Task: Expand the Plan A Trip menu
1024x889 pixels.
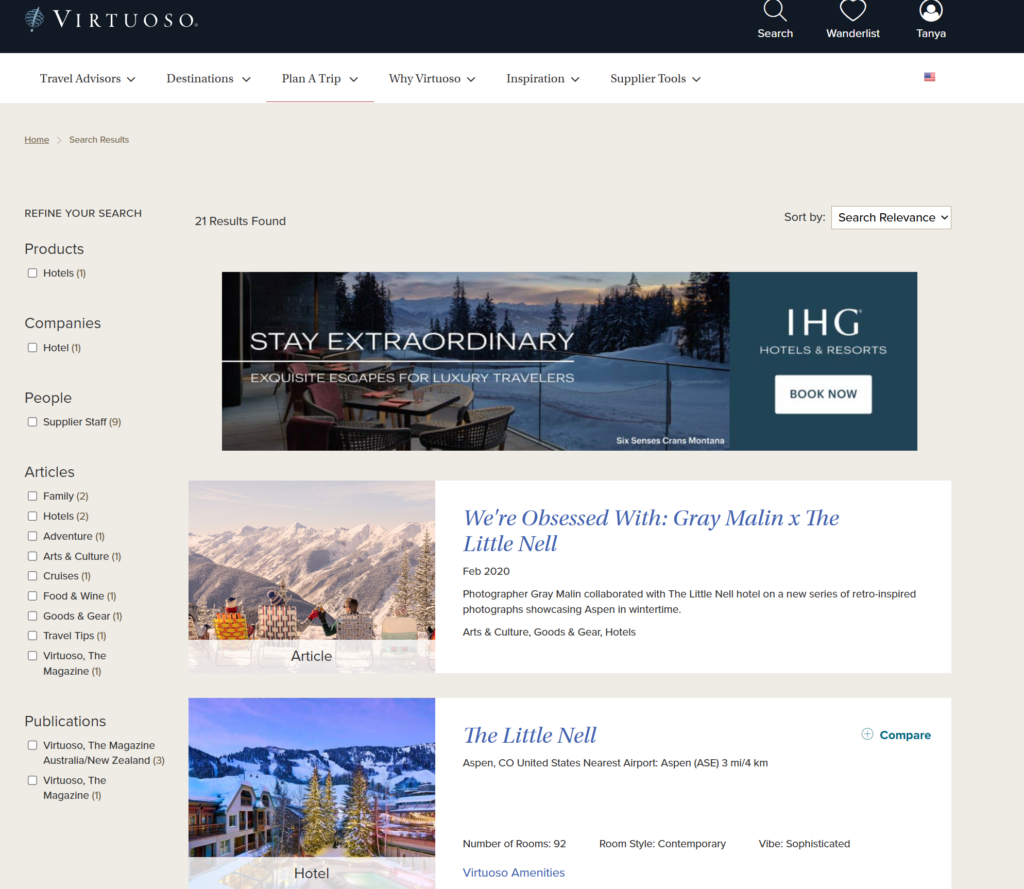Action: pyautogui.click(x=319, y=78)
